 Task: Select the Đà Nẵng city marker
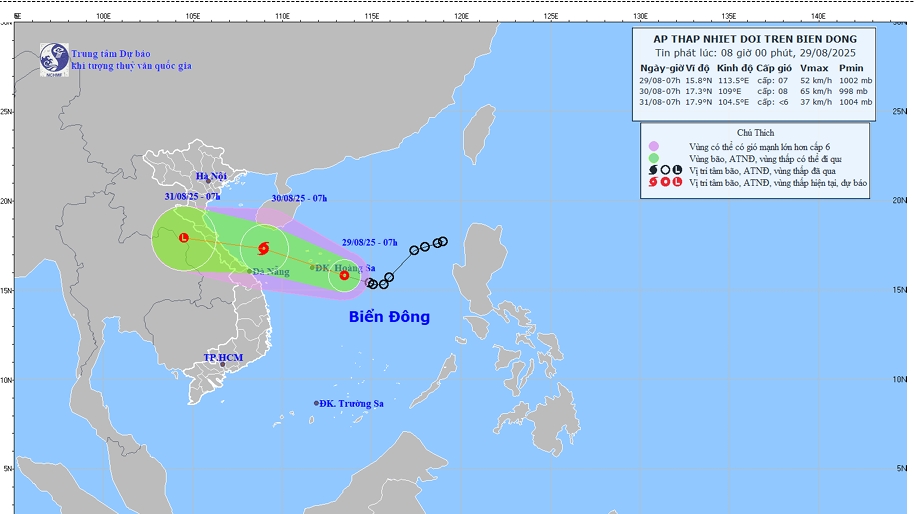249,271
